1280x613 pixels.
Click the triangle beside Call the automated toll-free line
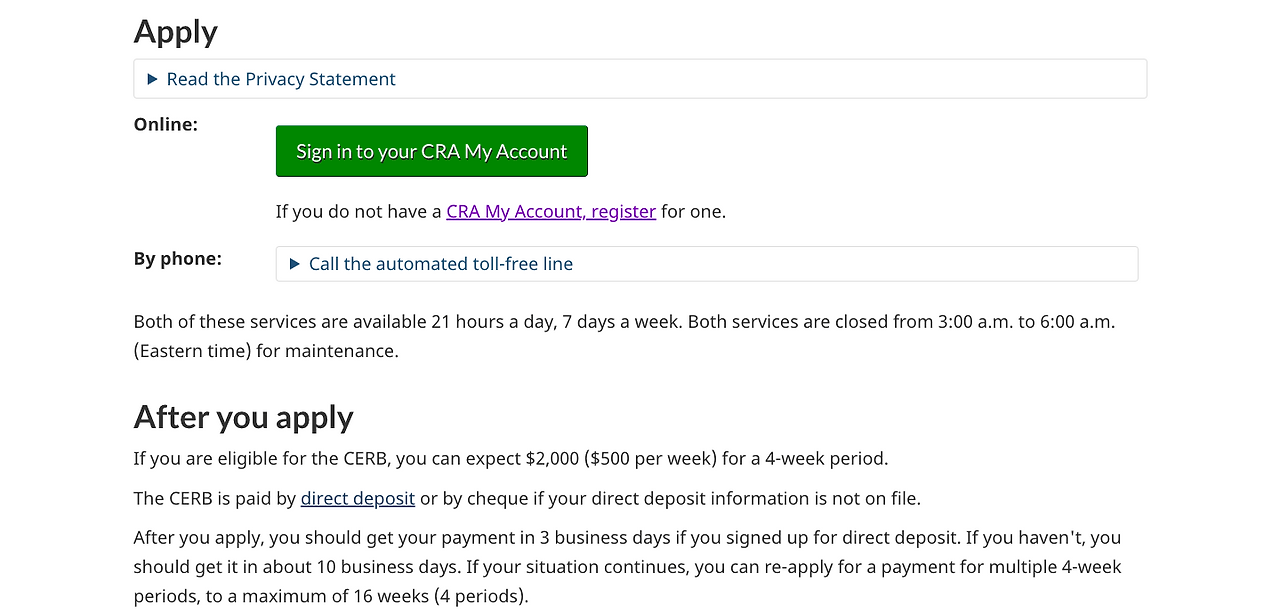[295, 264]
